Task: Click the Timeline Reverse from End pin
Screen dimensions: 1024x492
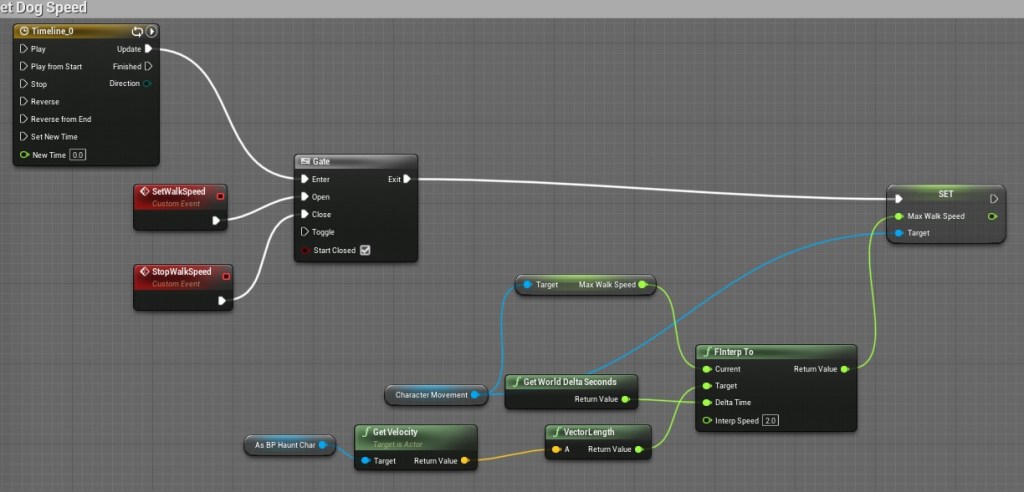Action: click(25, 119)
